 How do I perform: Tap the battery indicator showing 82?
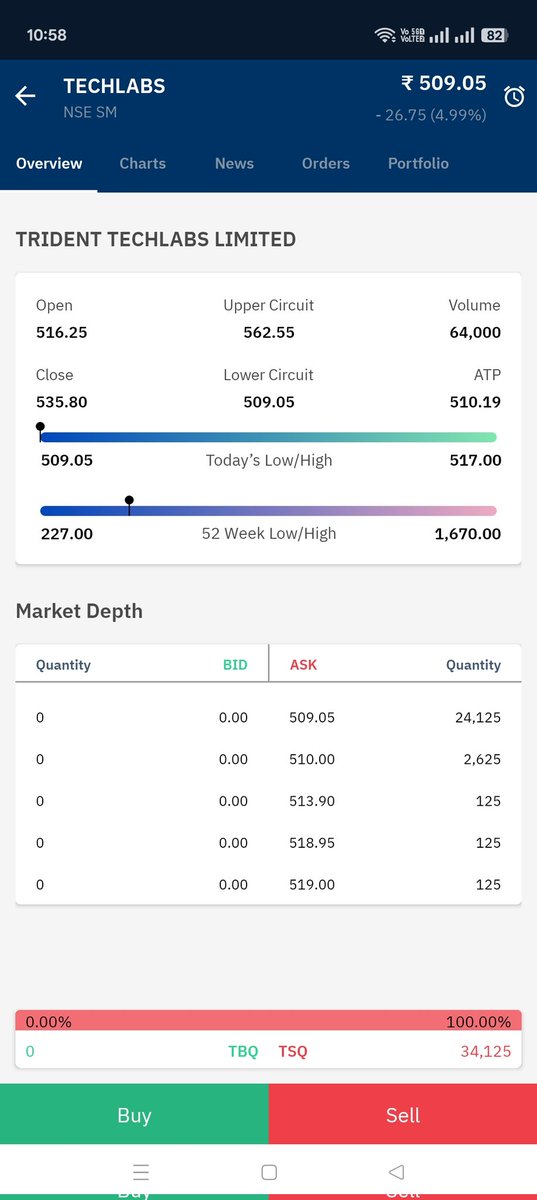pos(494,35)
